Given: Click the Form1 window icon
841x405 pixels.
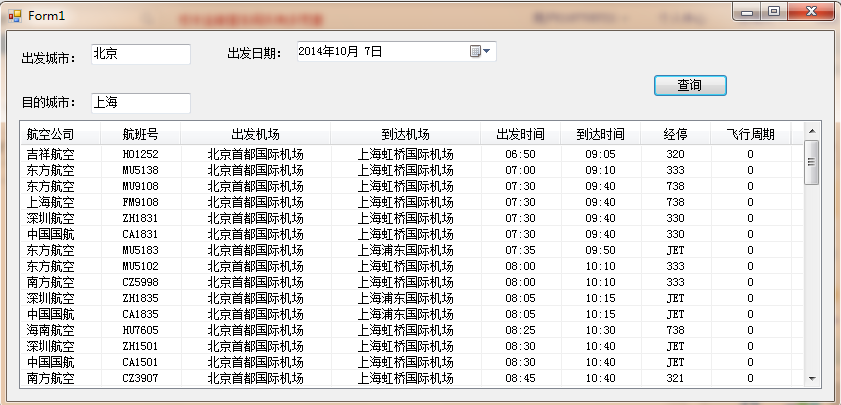Looking at the screenshot, I should (14, 16).
